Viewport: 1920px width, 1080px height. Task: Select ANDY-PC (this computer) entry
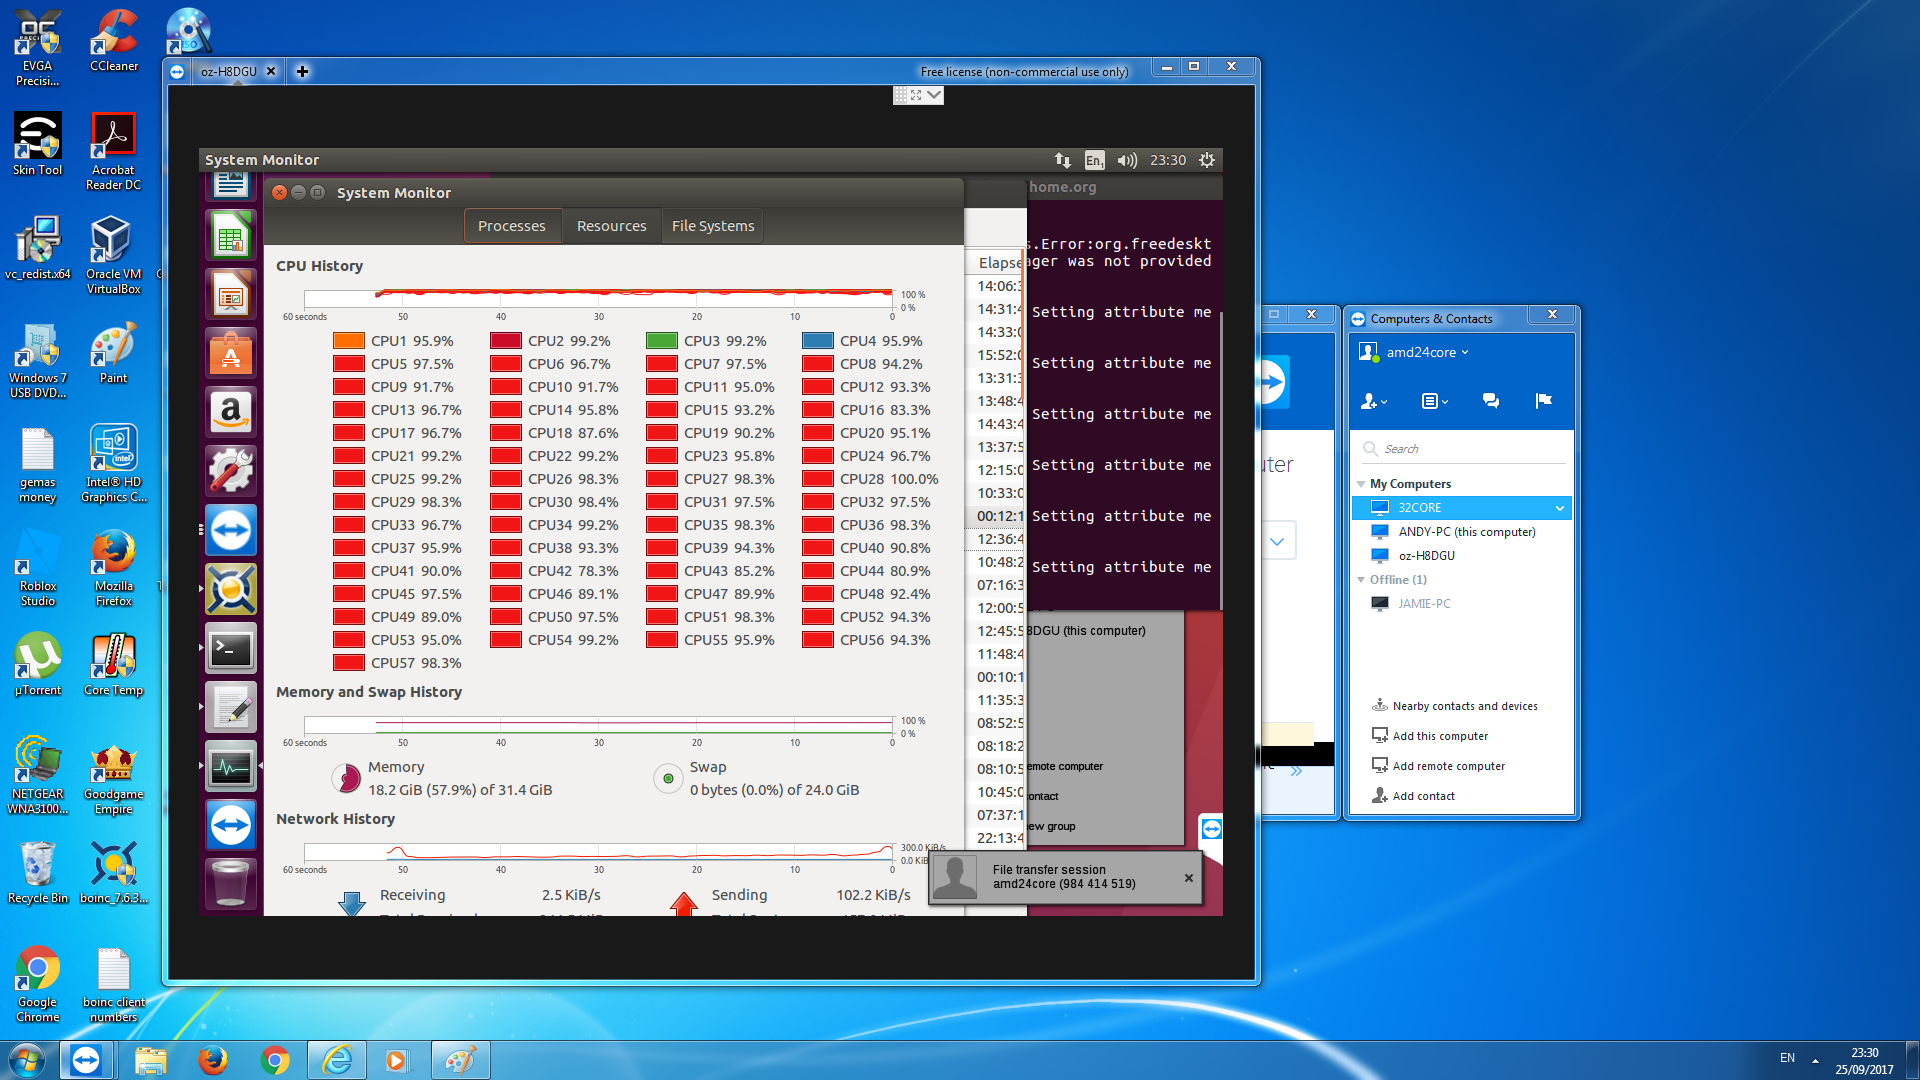coord(1461,532)
